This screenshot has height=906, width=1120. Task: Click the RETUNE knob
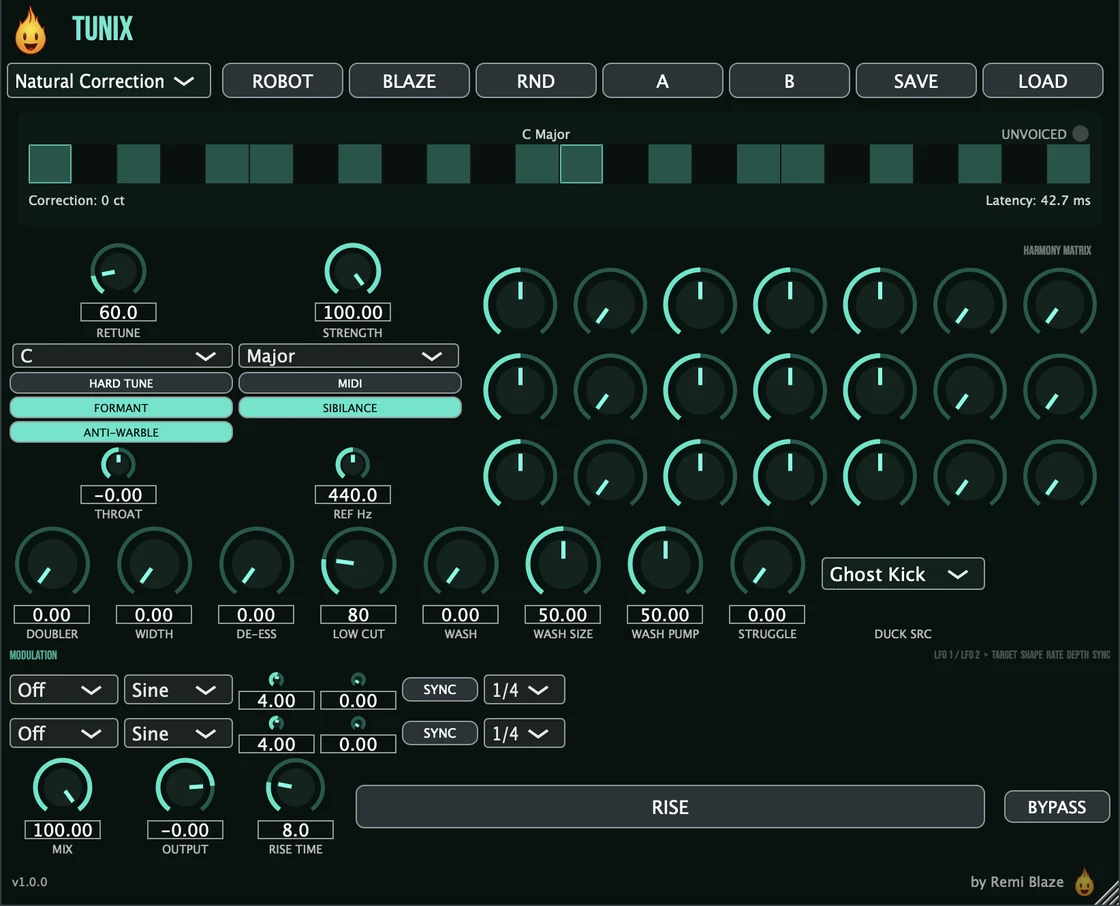tap(118, 271)
